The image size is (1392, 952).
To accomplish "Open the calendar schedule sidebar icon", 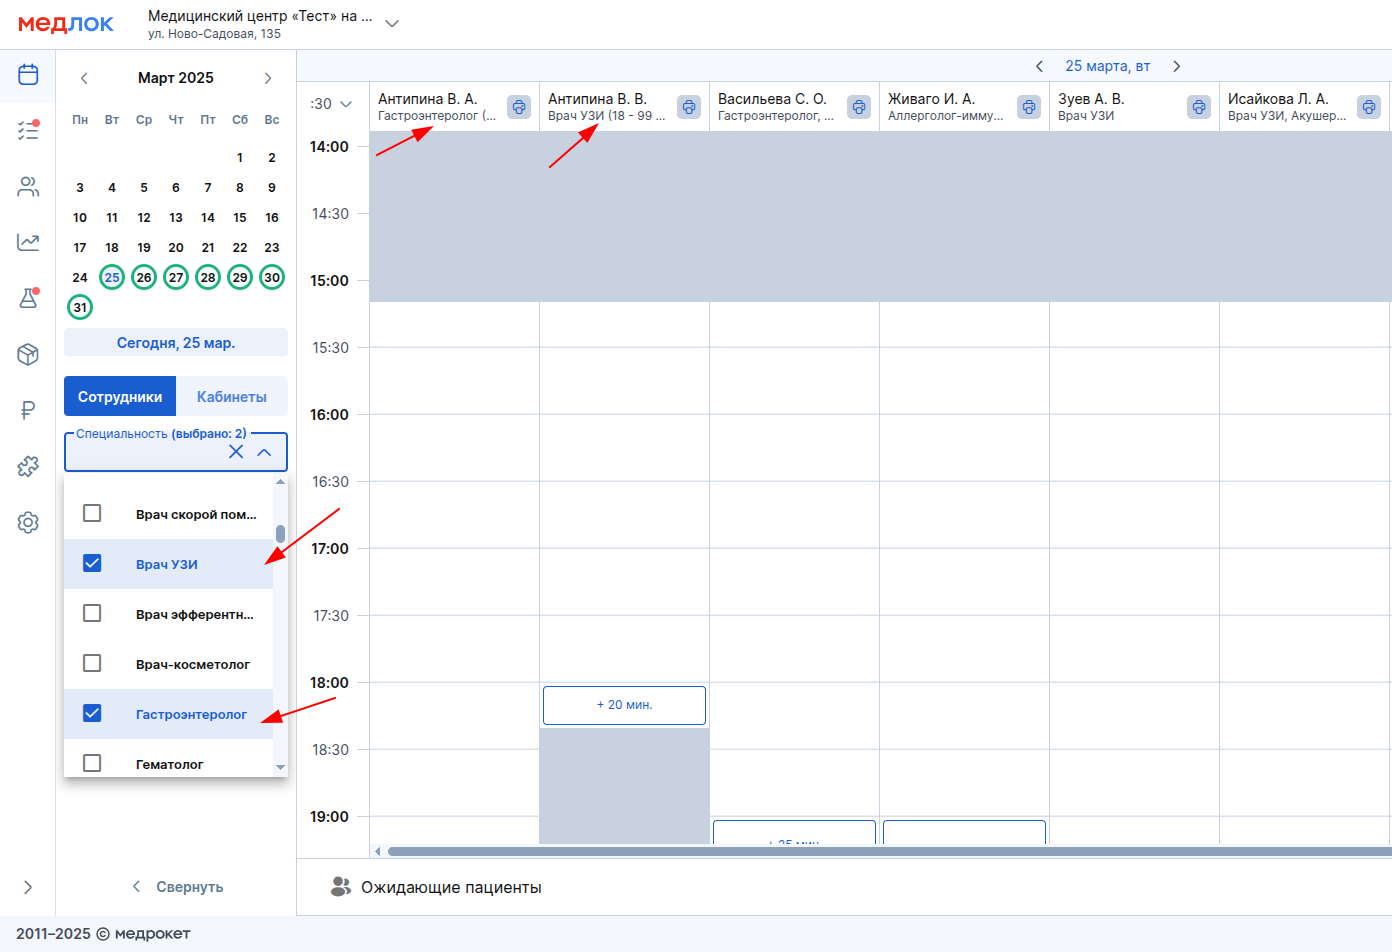I will pos(28,75).
